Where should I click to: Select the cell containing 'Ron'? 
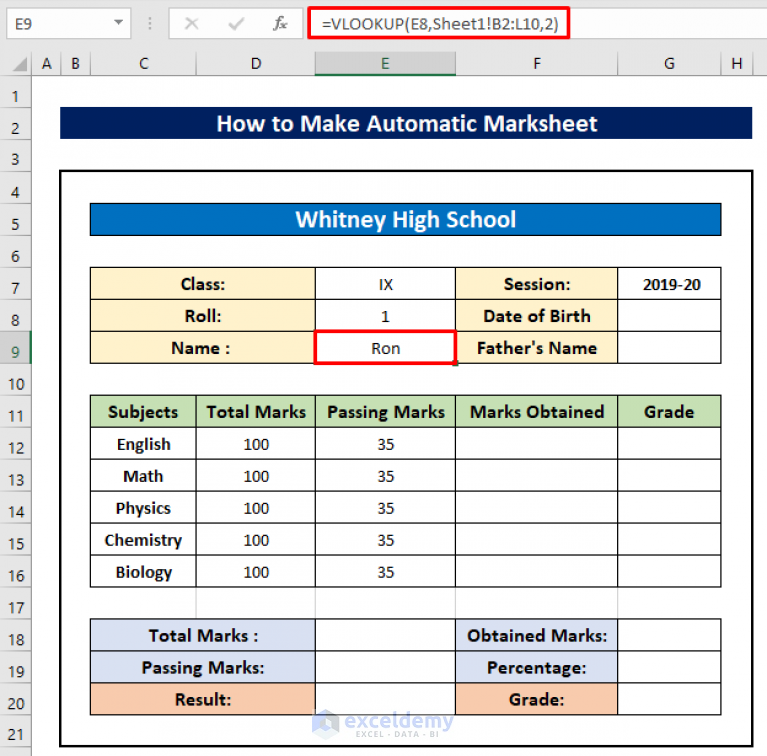click(385, 348)
